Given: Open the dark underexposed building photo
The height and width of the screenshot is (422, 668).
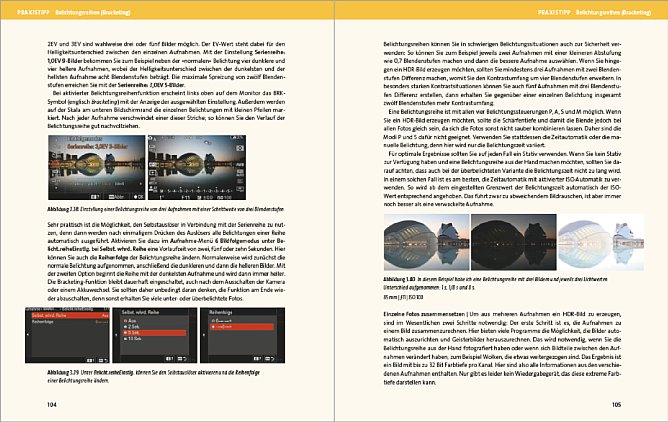Looking at the screenshot, I should coord(513,242).
